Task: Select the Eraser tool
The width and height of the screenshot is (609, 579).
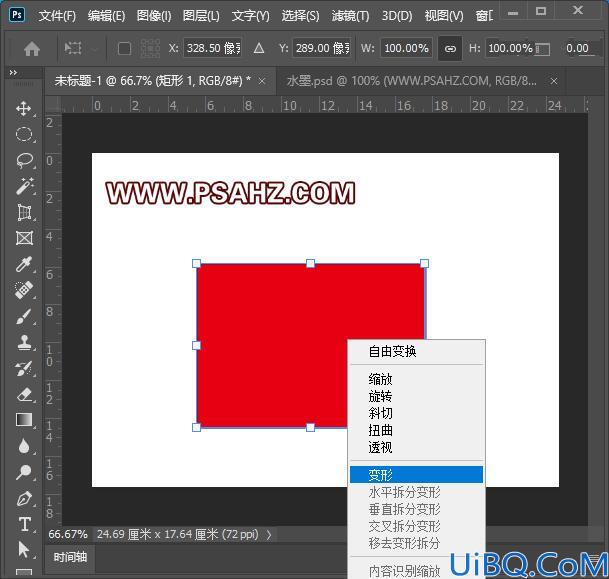Action: [24, 394]
